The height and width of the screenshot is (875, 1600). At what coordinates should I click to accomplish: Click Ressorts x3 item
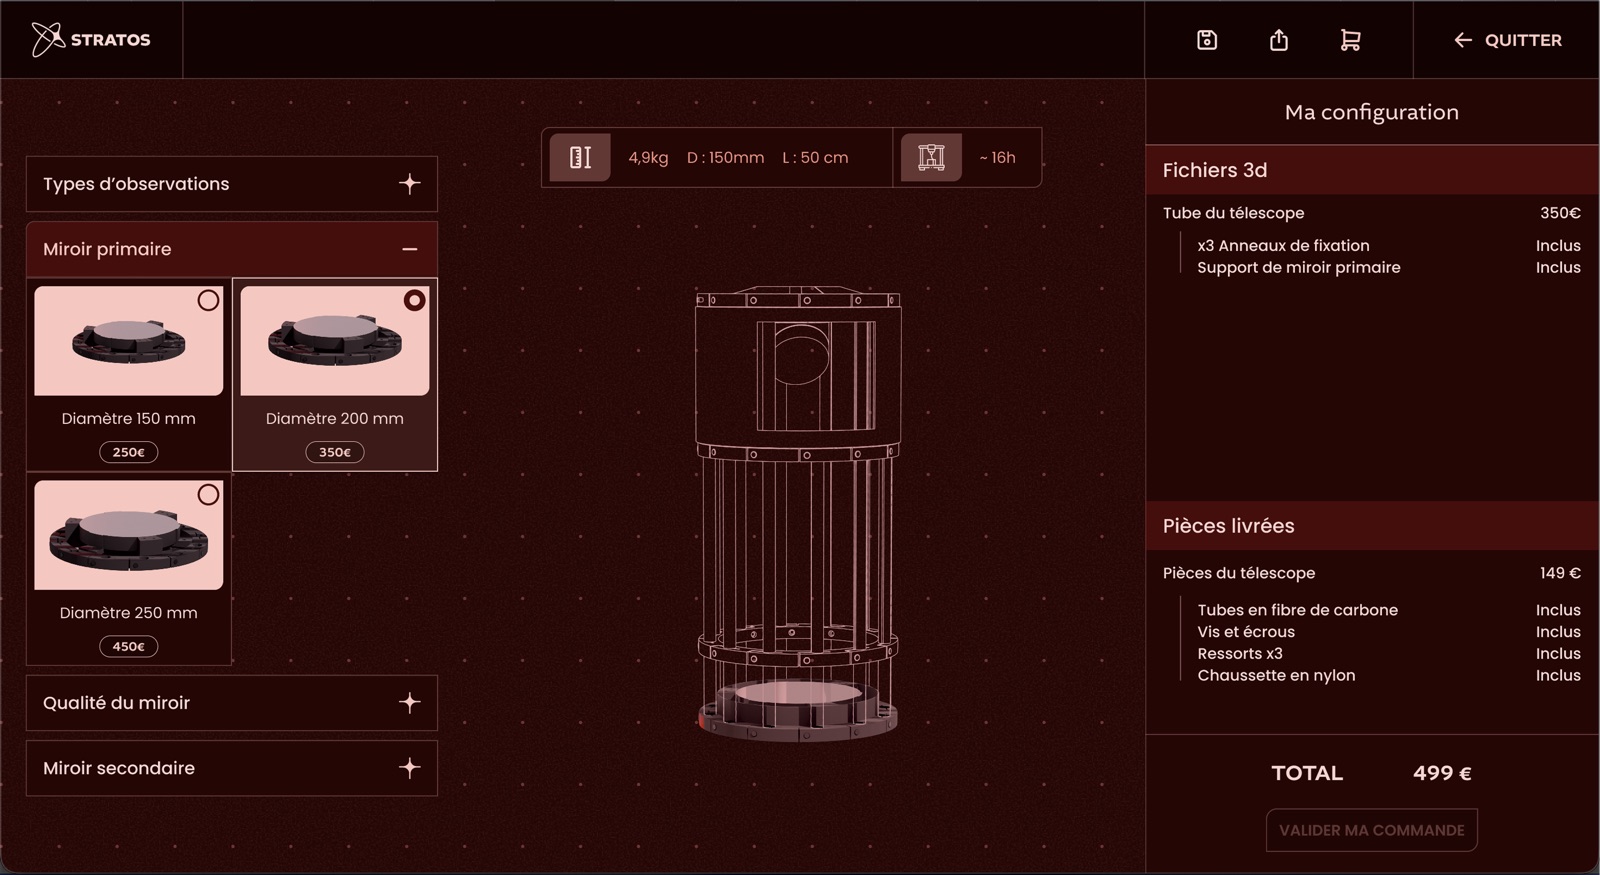[1240, 654]
